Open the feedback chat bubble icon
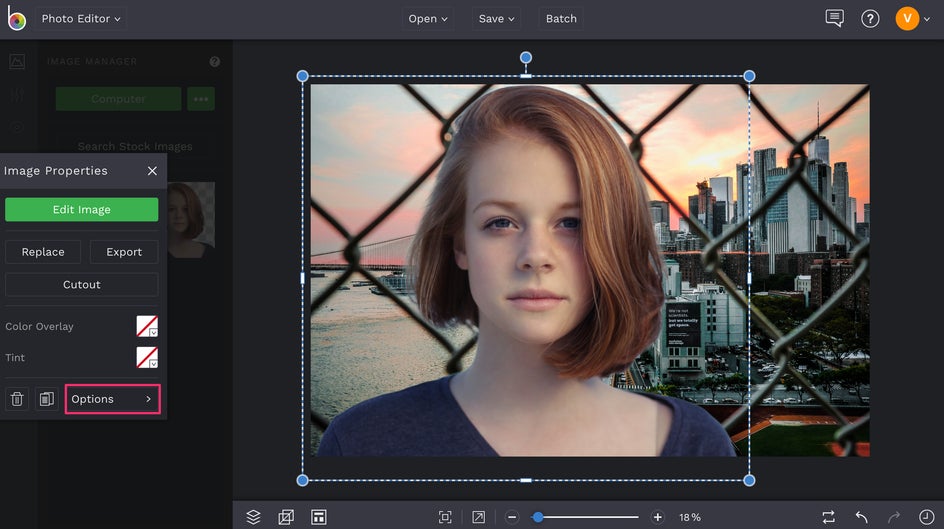 (834, 18)
